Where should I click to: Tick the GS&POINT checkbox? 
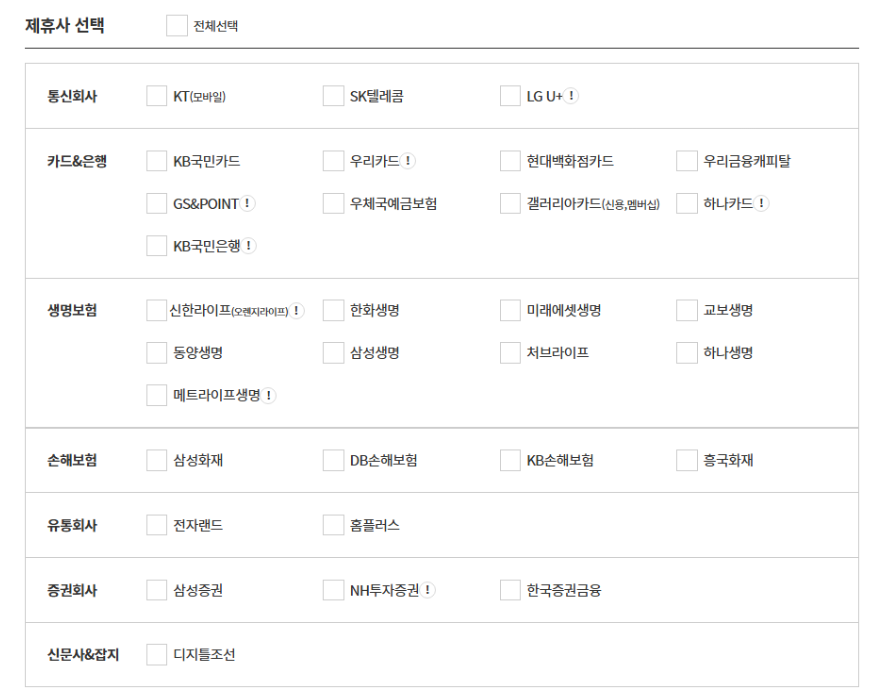pos(156,203)
